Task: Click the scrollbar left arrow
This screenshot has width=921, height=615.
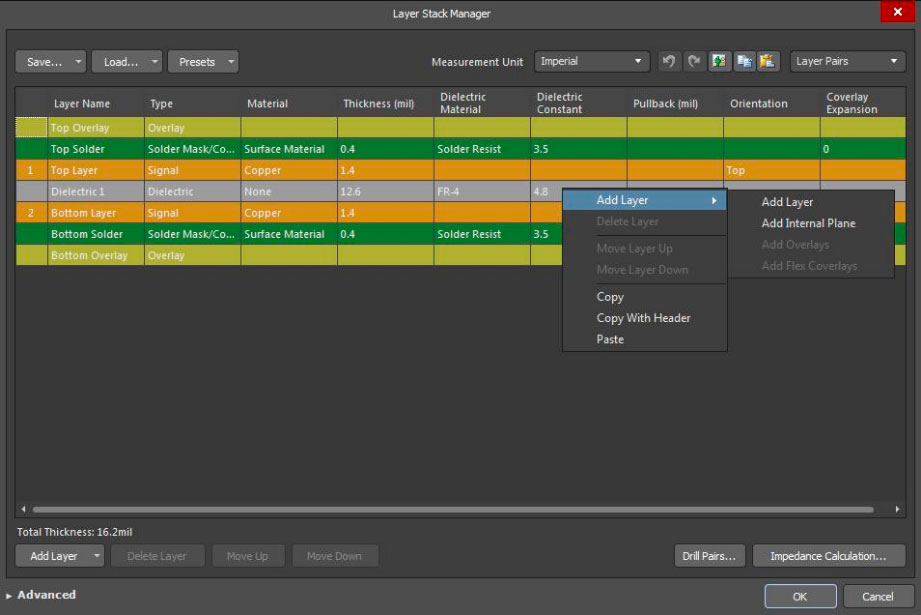Action: click(x=23, y=509)
